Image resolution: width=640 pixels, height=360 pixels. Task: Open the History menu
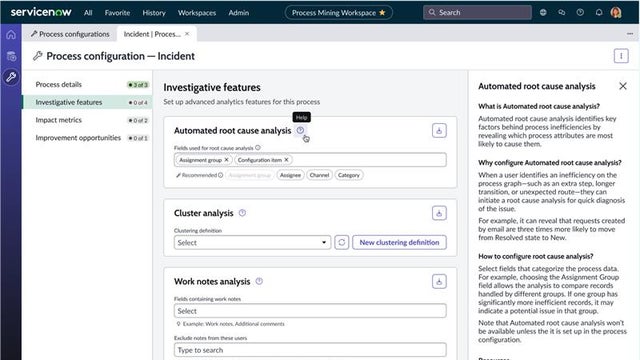154,13
